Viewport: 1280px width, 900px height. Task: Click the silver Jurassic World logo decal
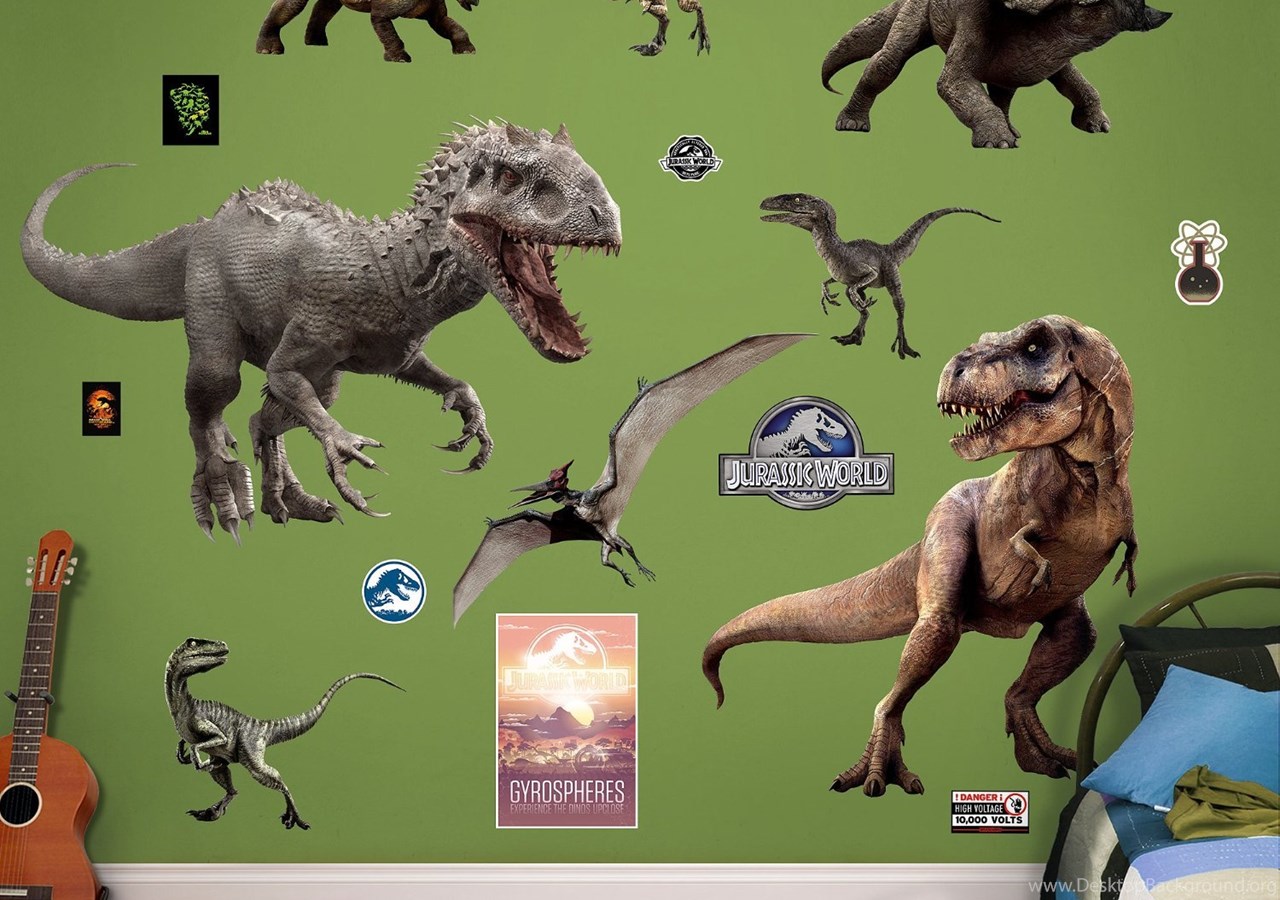806,453
